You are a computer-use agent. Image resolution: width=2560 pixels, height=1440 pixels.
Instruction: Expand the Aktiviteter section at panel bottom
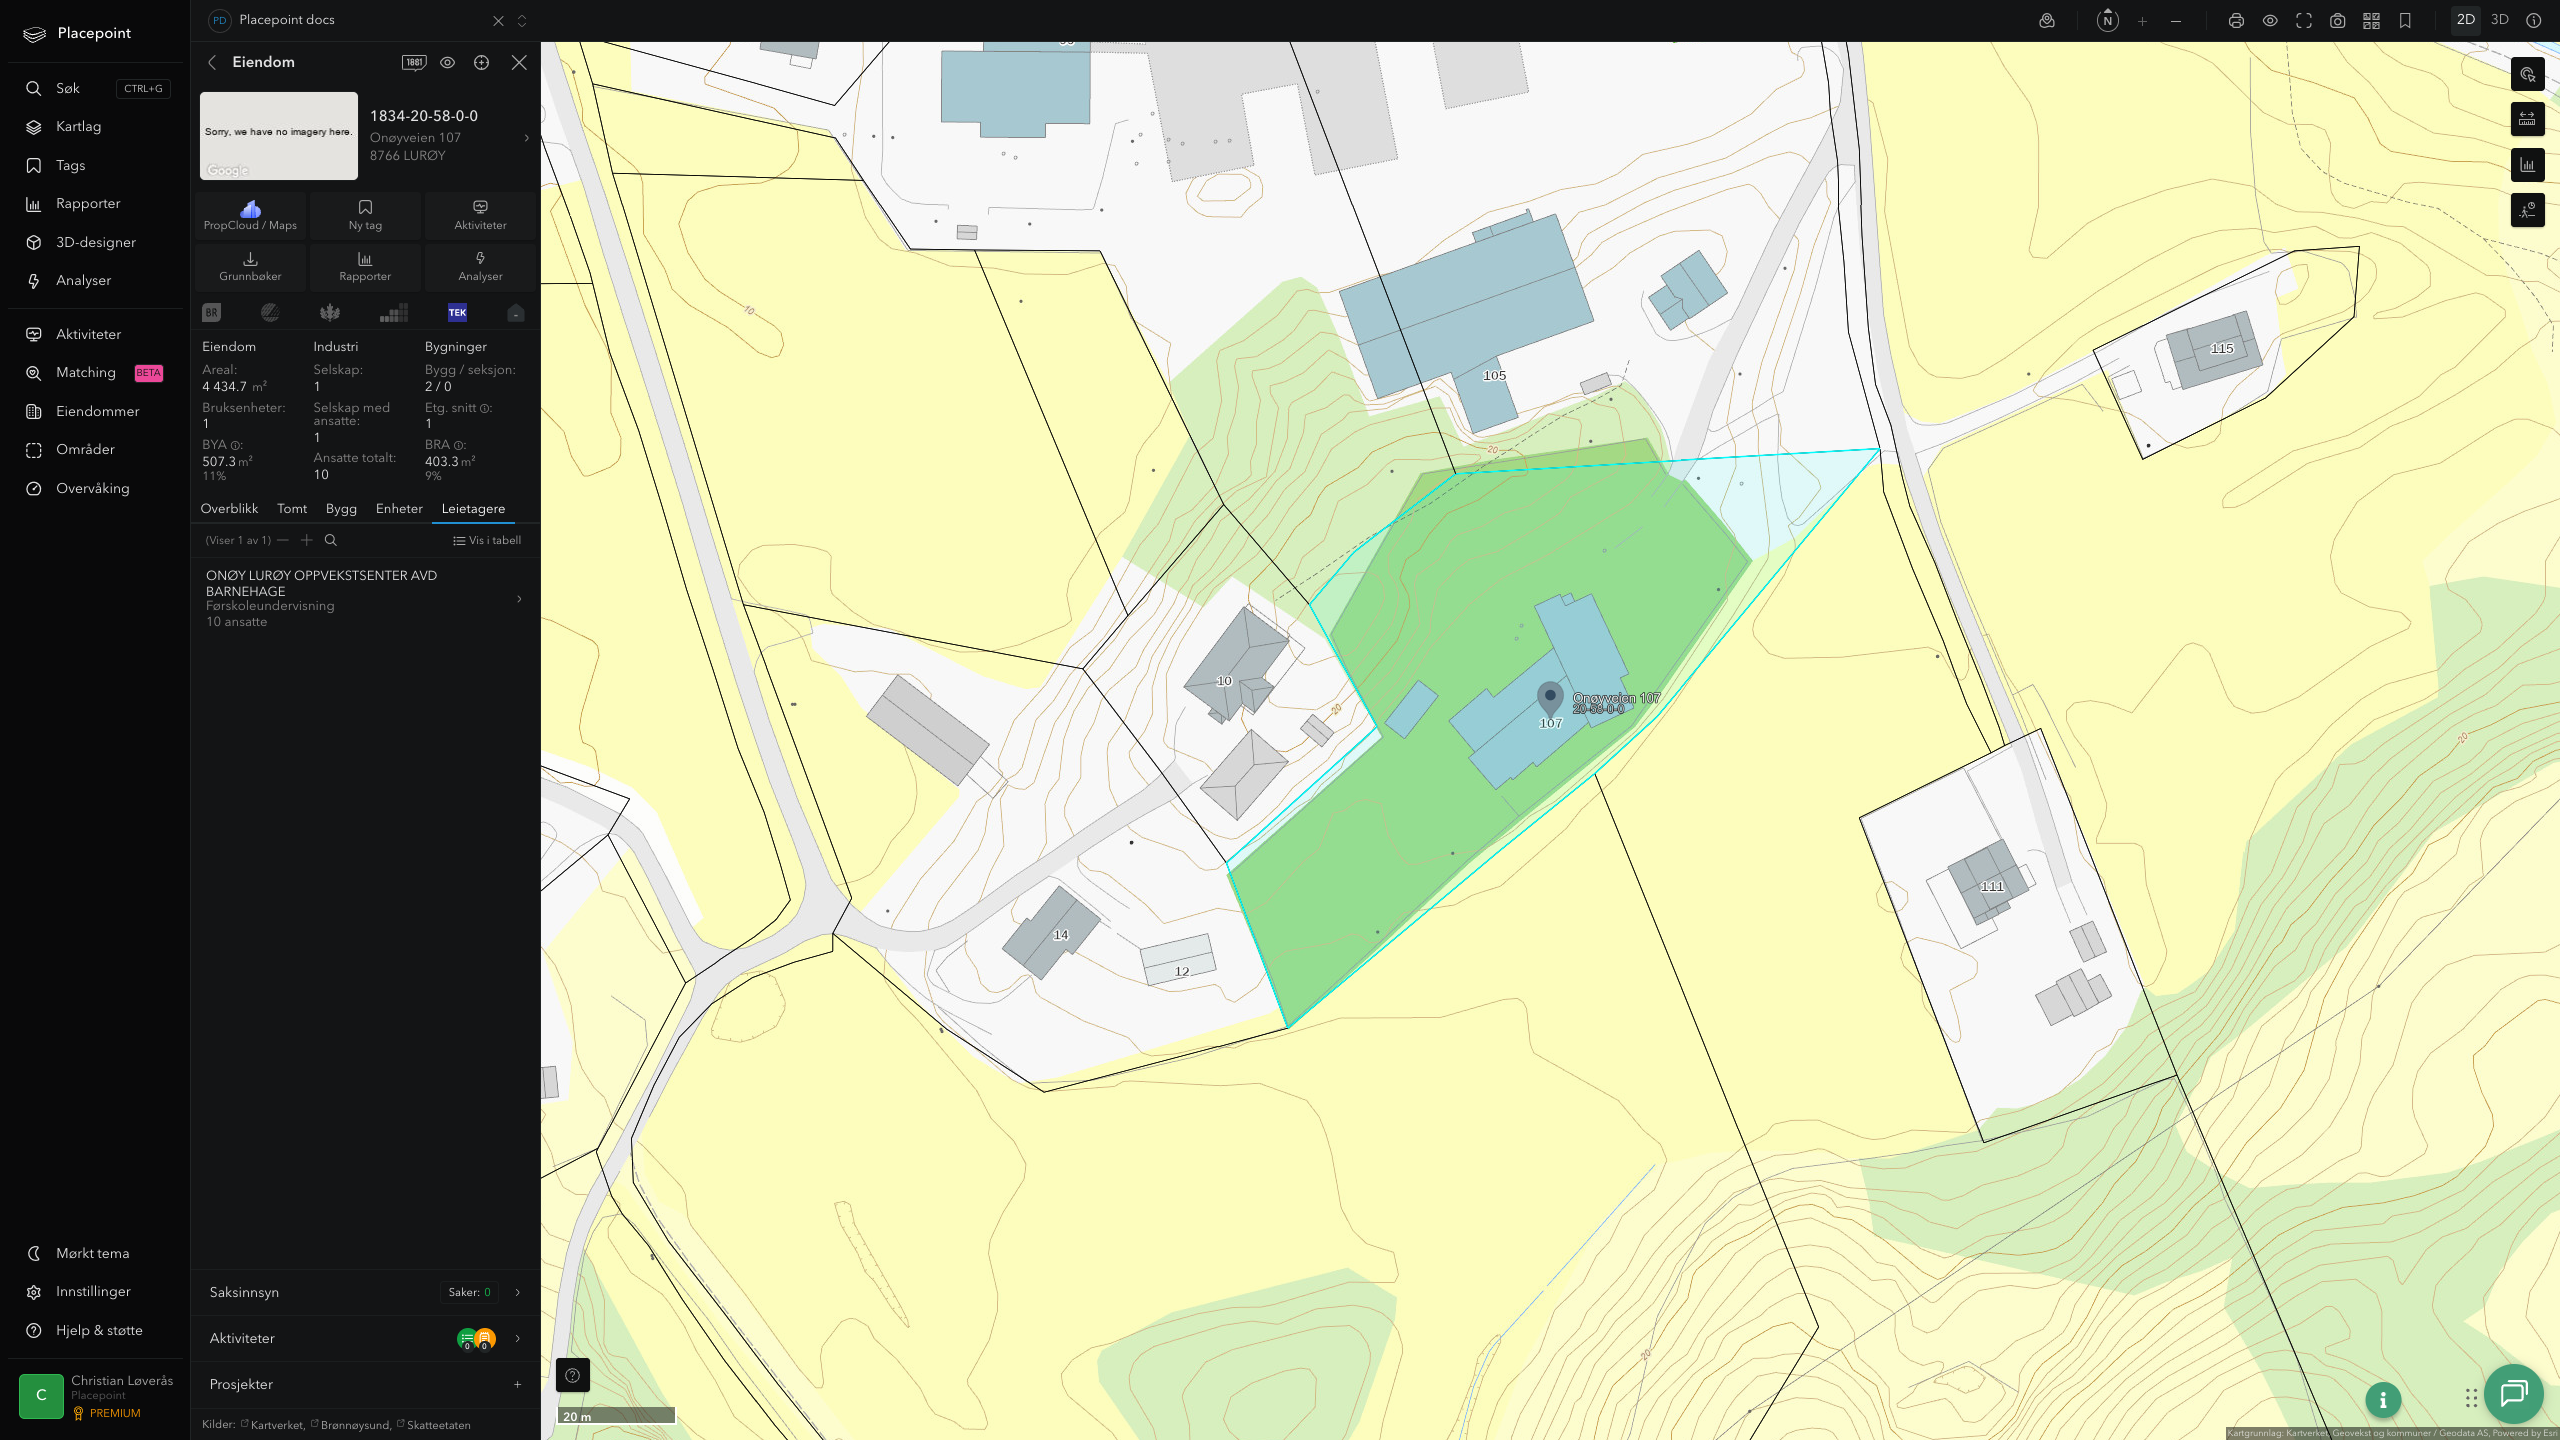tap(365, 1338)
